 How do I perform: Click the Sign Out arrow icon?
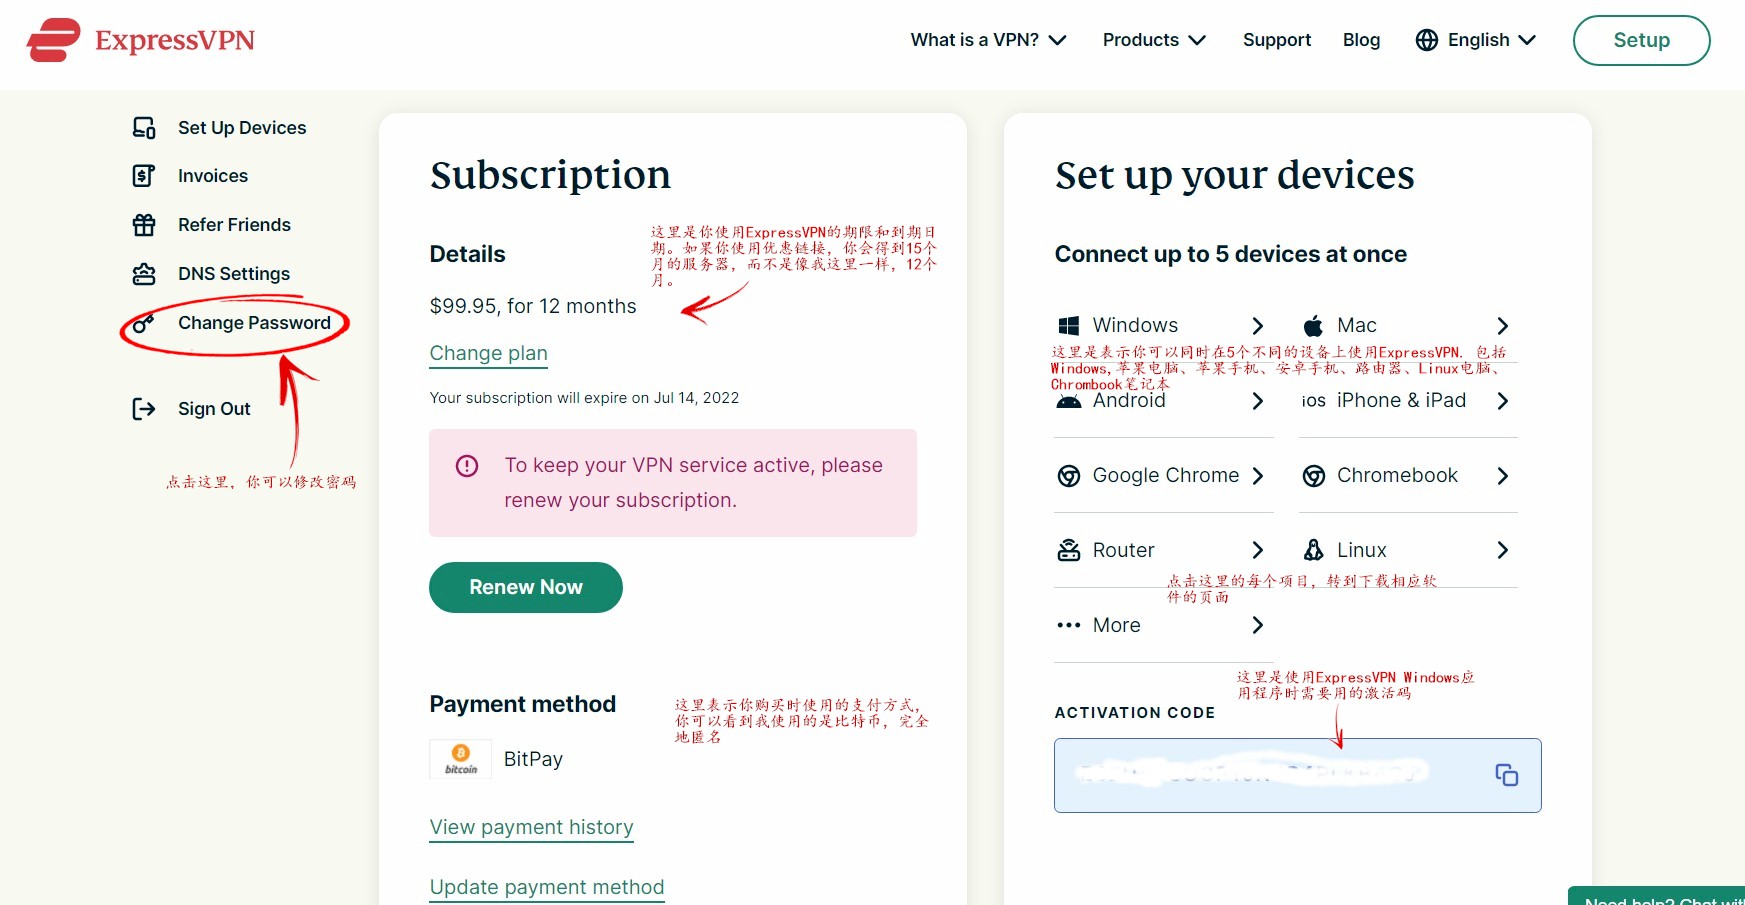coord(144,409)
